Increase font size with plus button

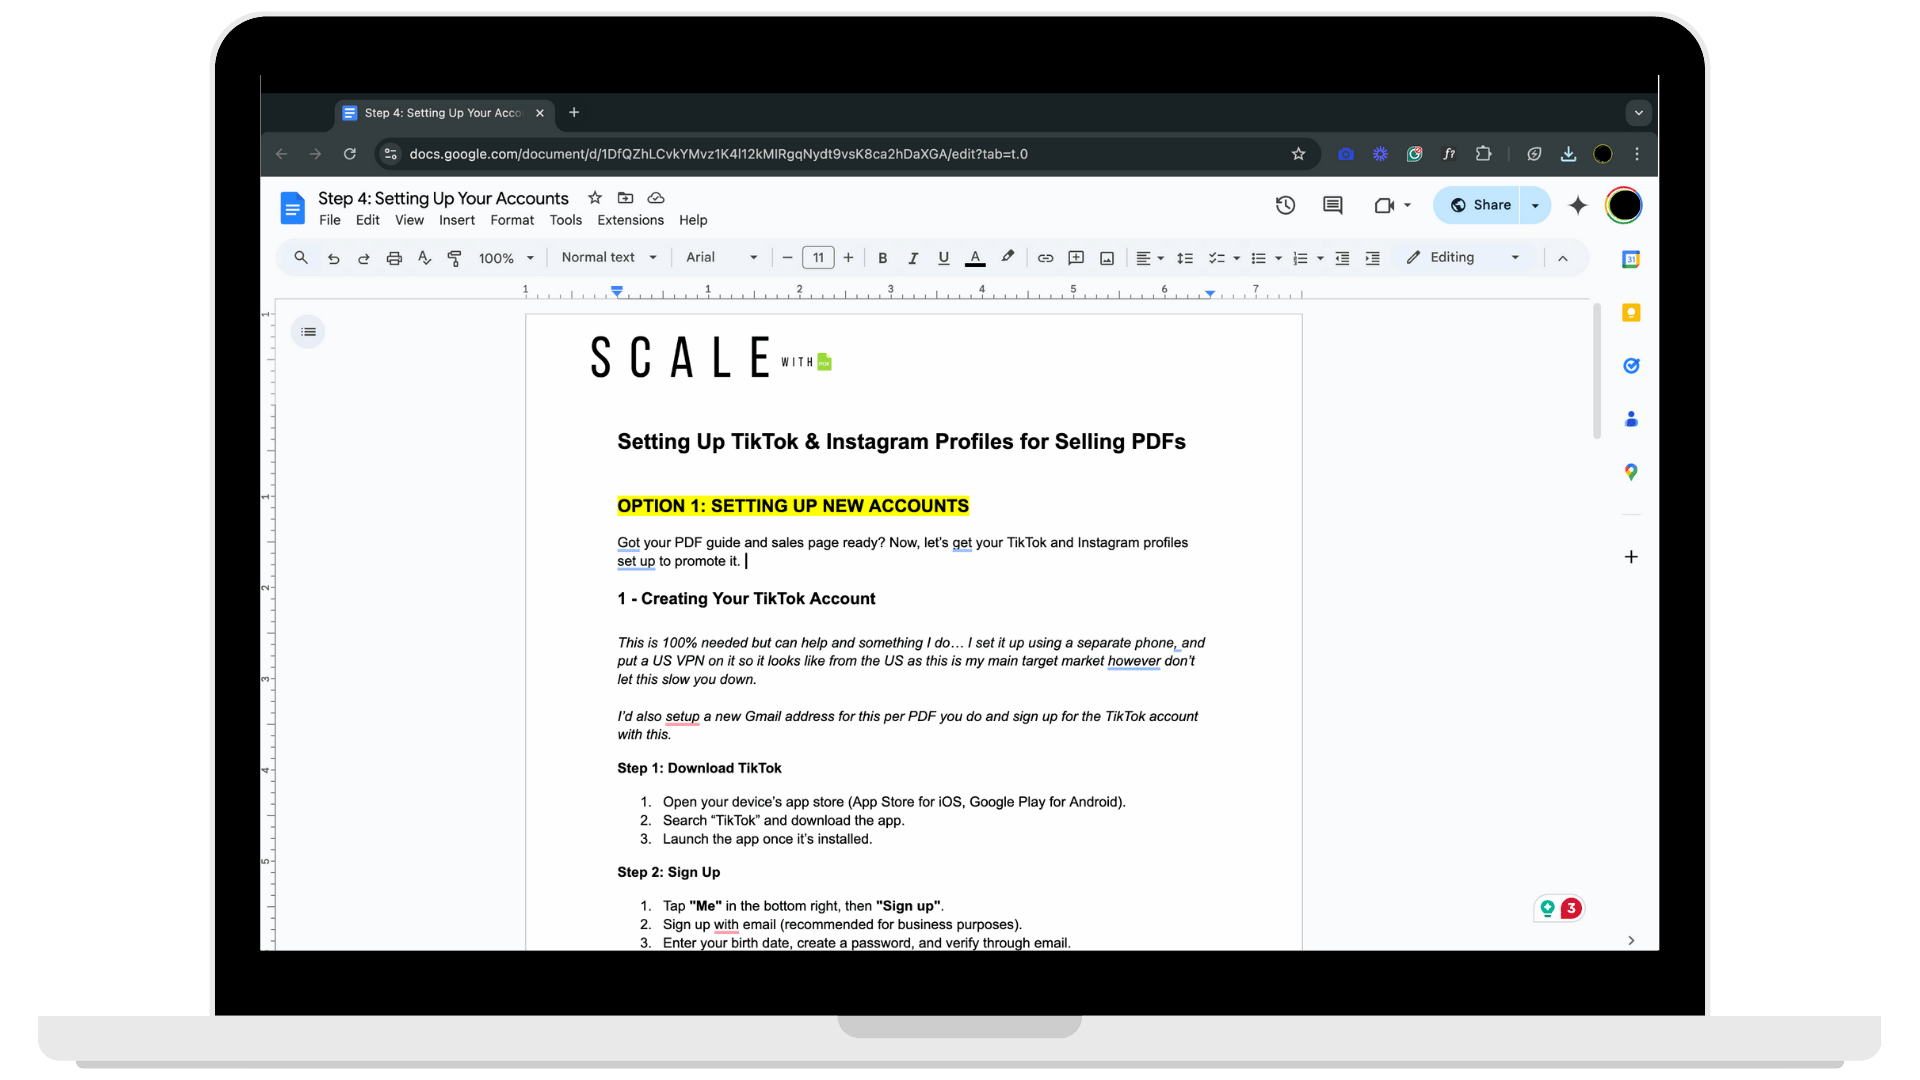point(848,258)
